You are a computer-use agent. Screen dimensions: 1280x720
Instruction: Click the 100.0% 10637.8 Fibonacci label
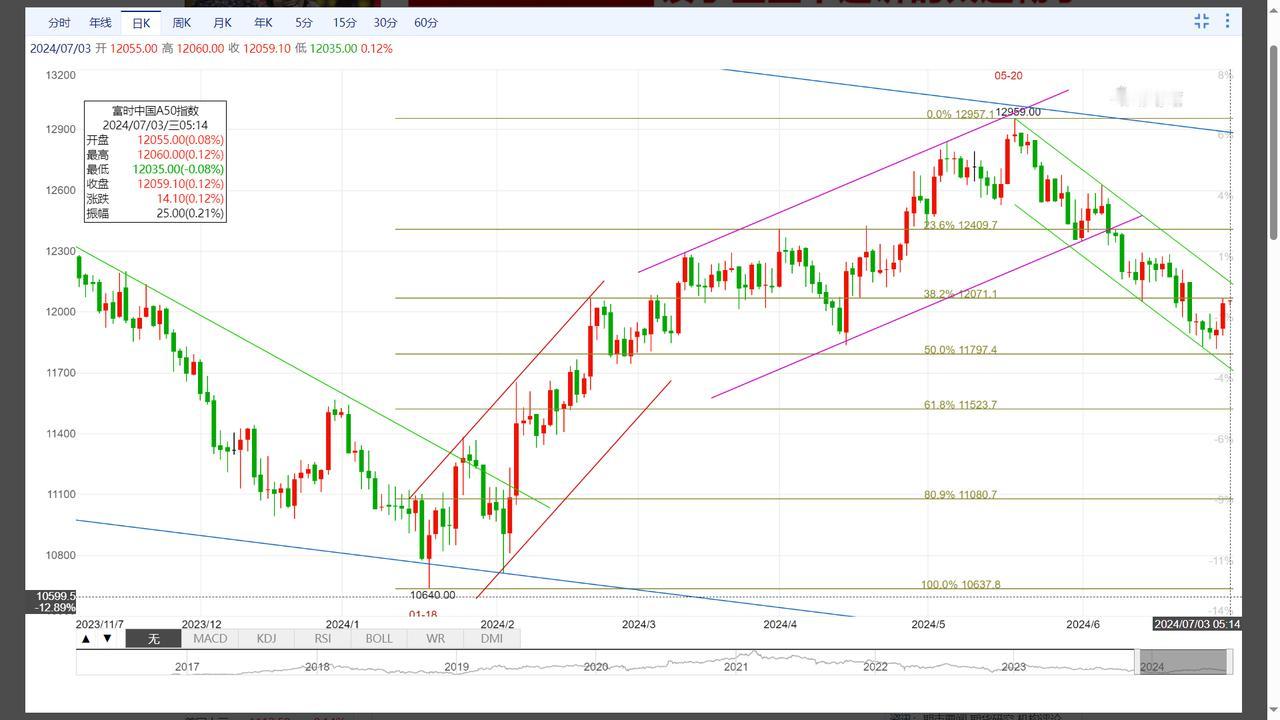[961, 585]
